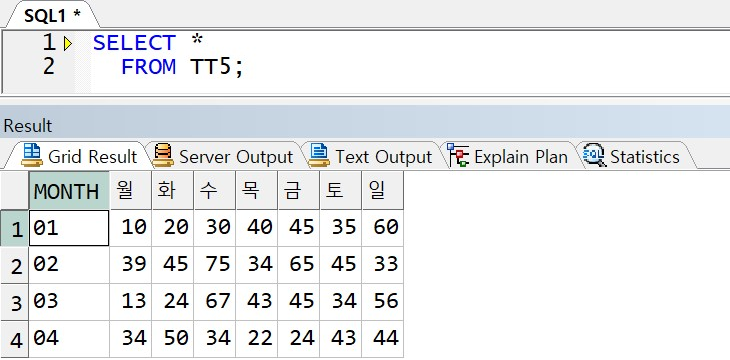Click cell 13 in row 03
Screen dimensions: 730x360
(130, 302)
